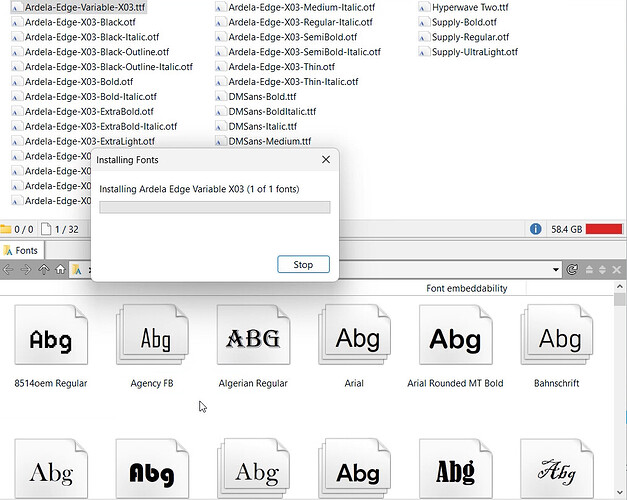Click the 58.4 GB free space text

[x=567, y=229]
